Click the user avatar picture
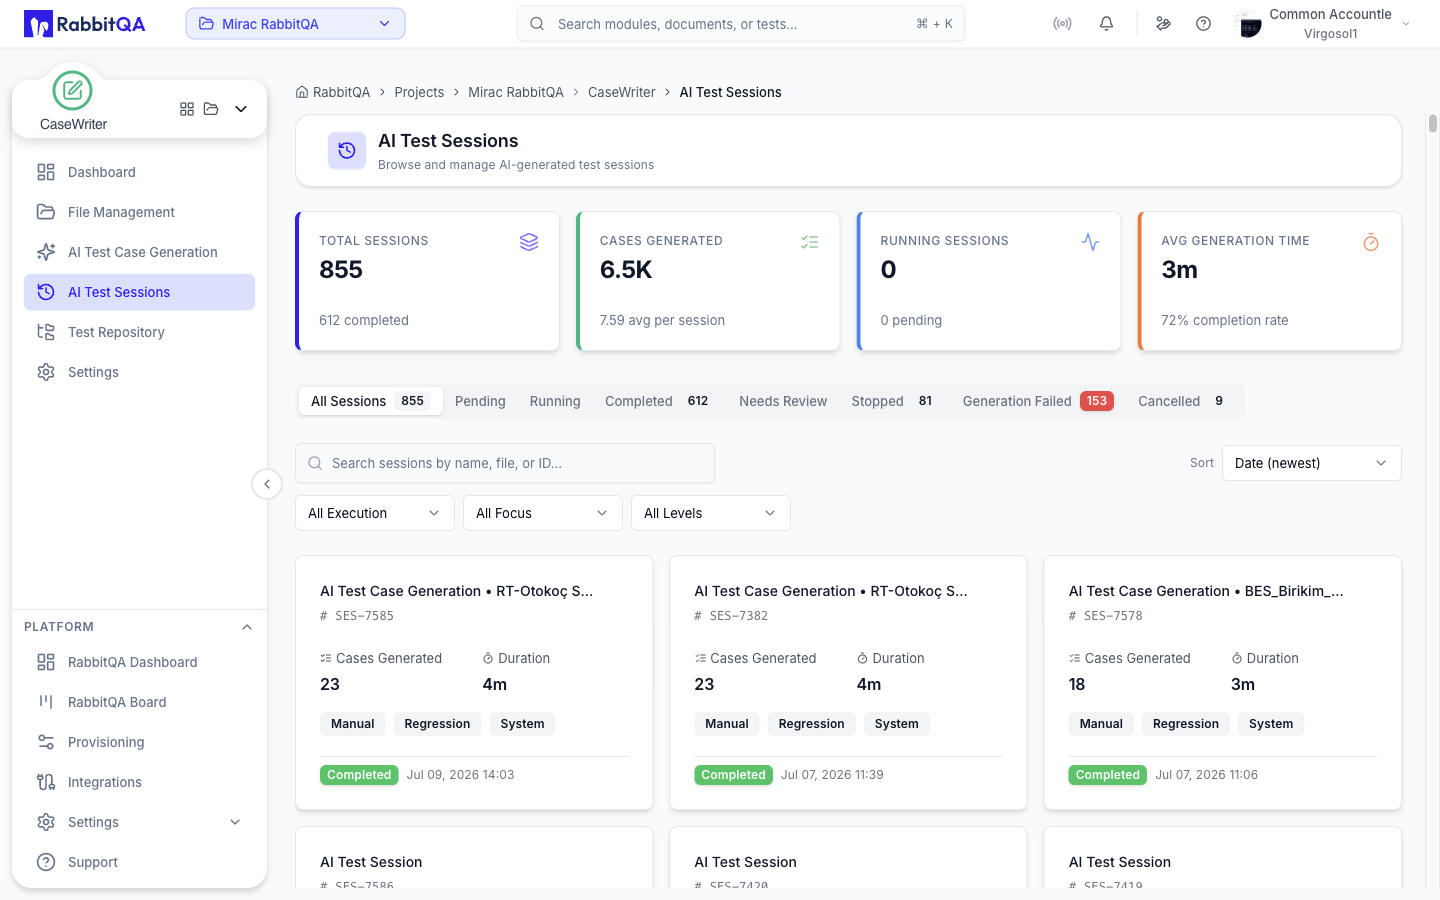1440x900 pixels. [1249, 24]
